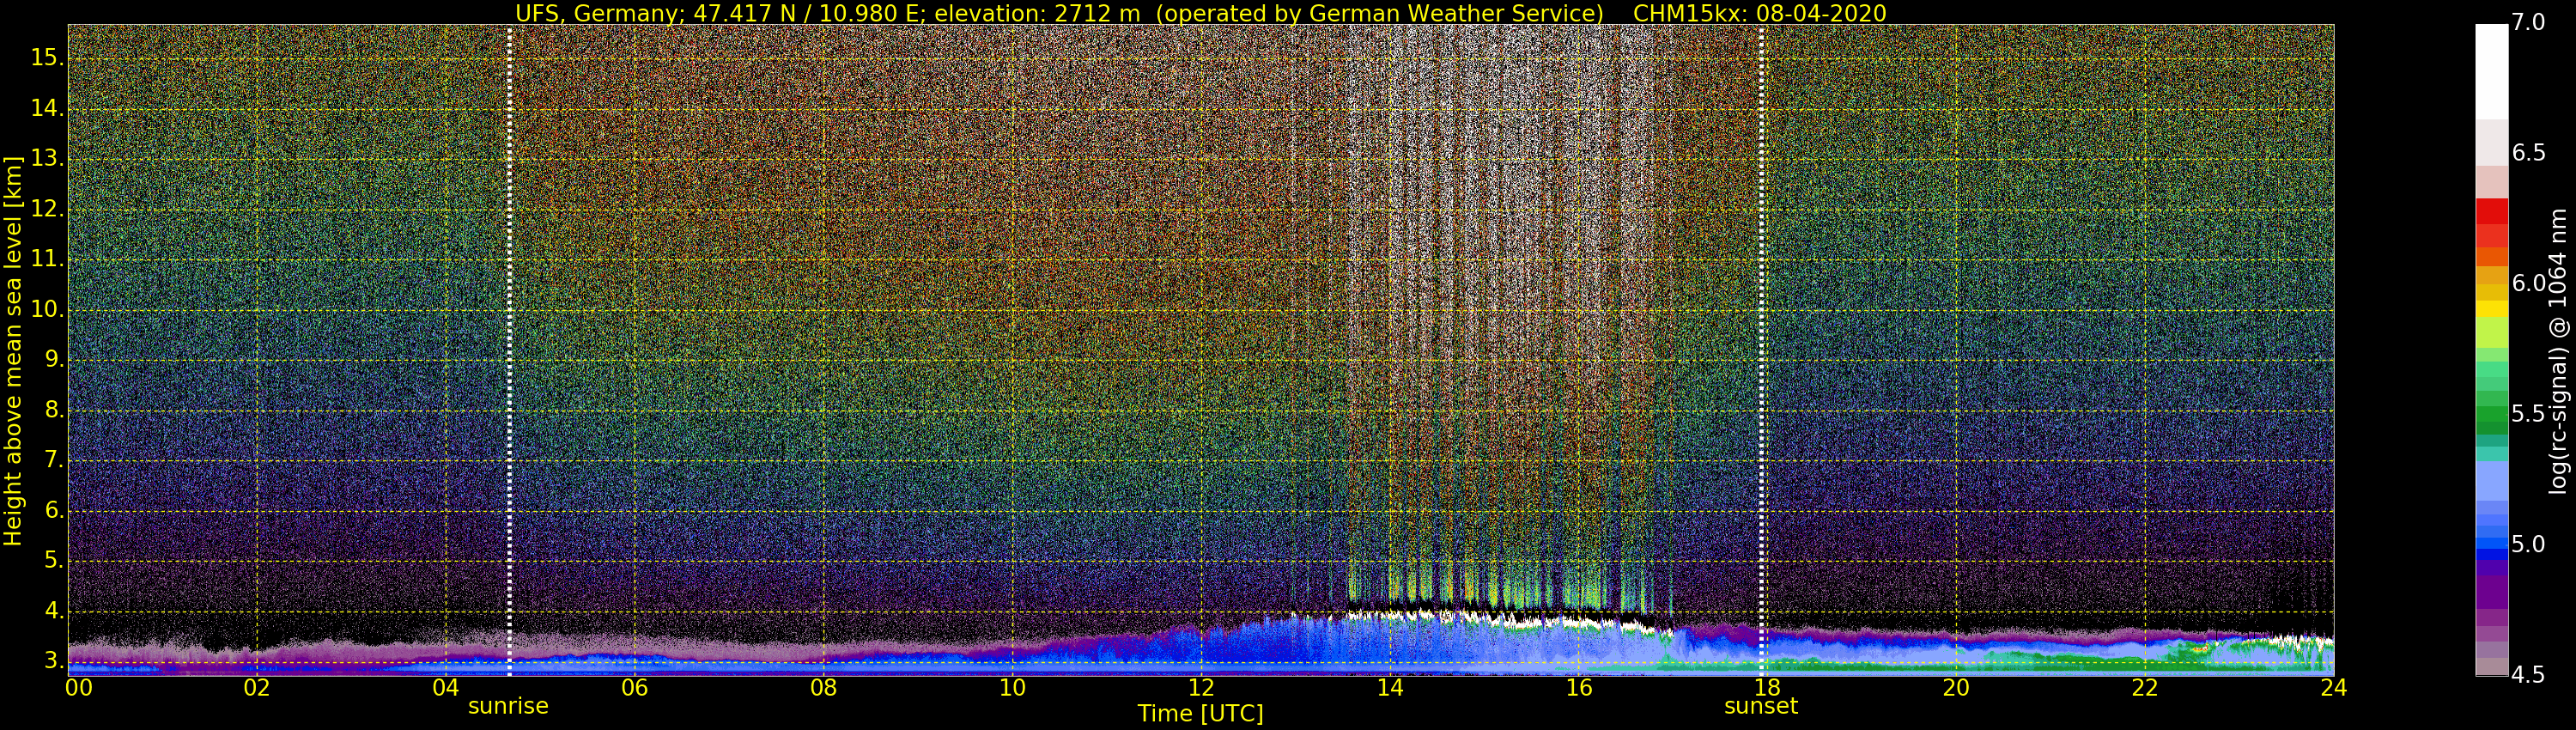Click the time tick '12' on time axis
Viewport: 2576px width, 730px height.
[x=1201, y=688]
